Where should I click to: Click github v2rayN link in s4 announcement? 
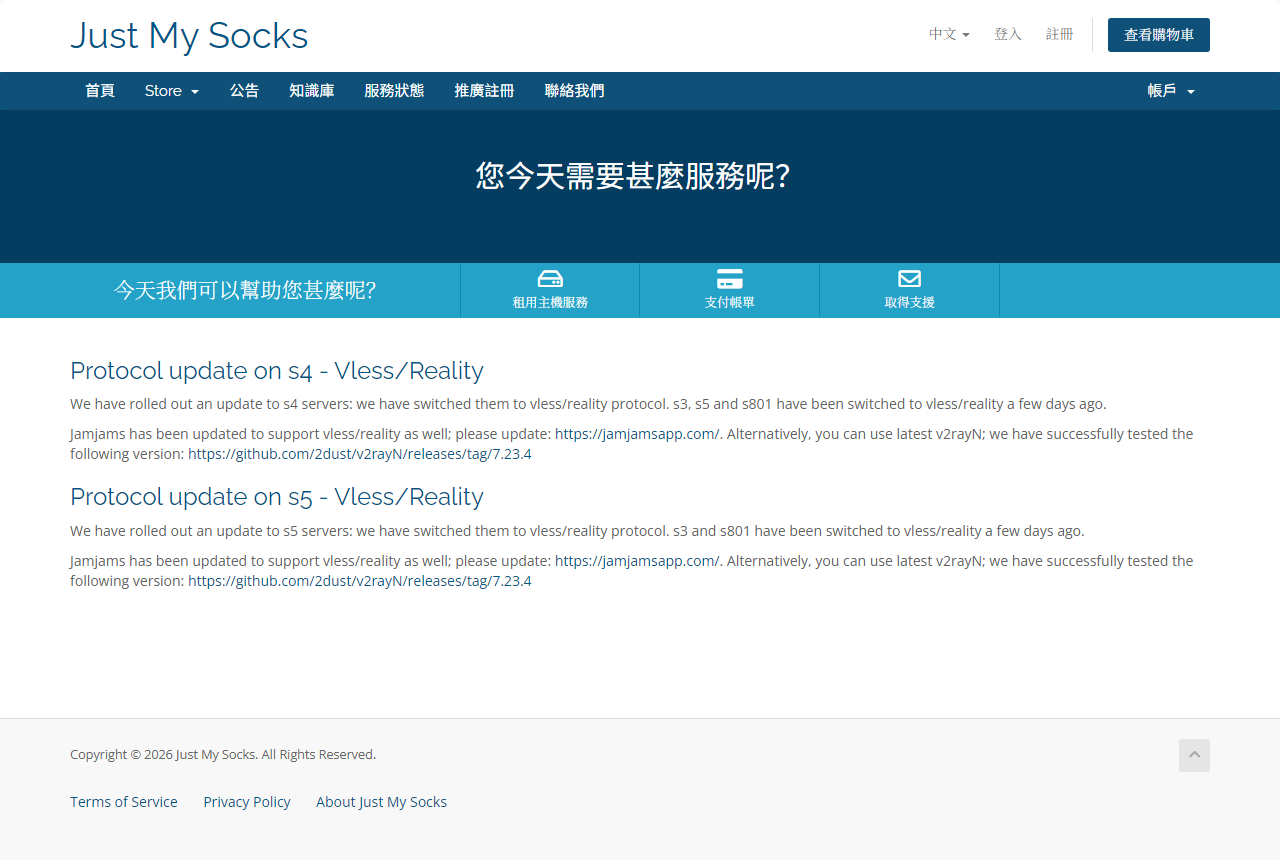click(360, 454)
